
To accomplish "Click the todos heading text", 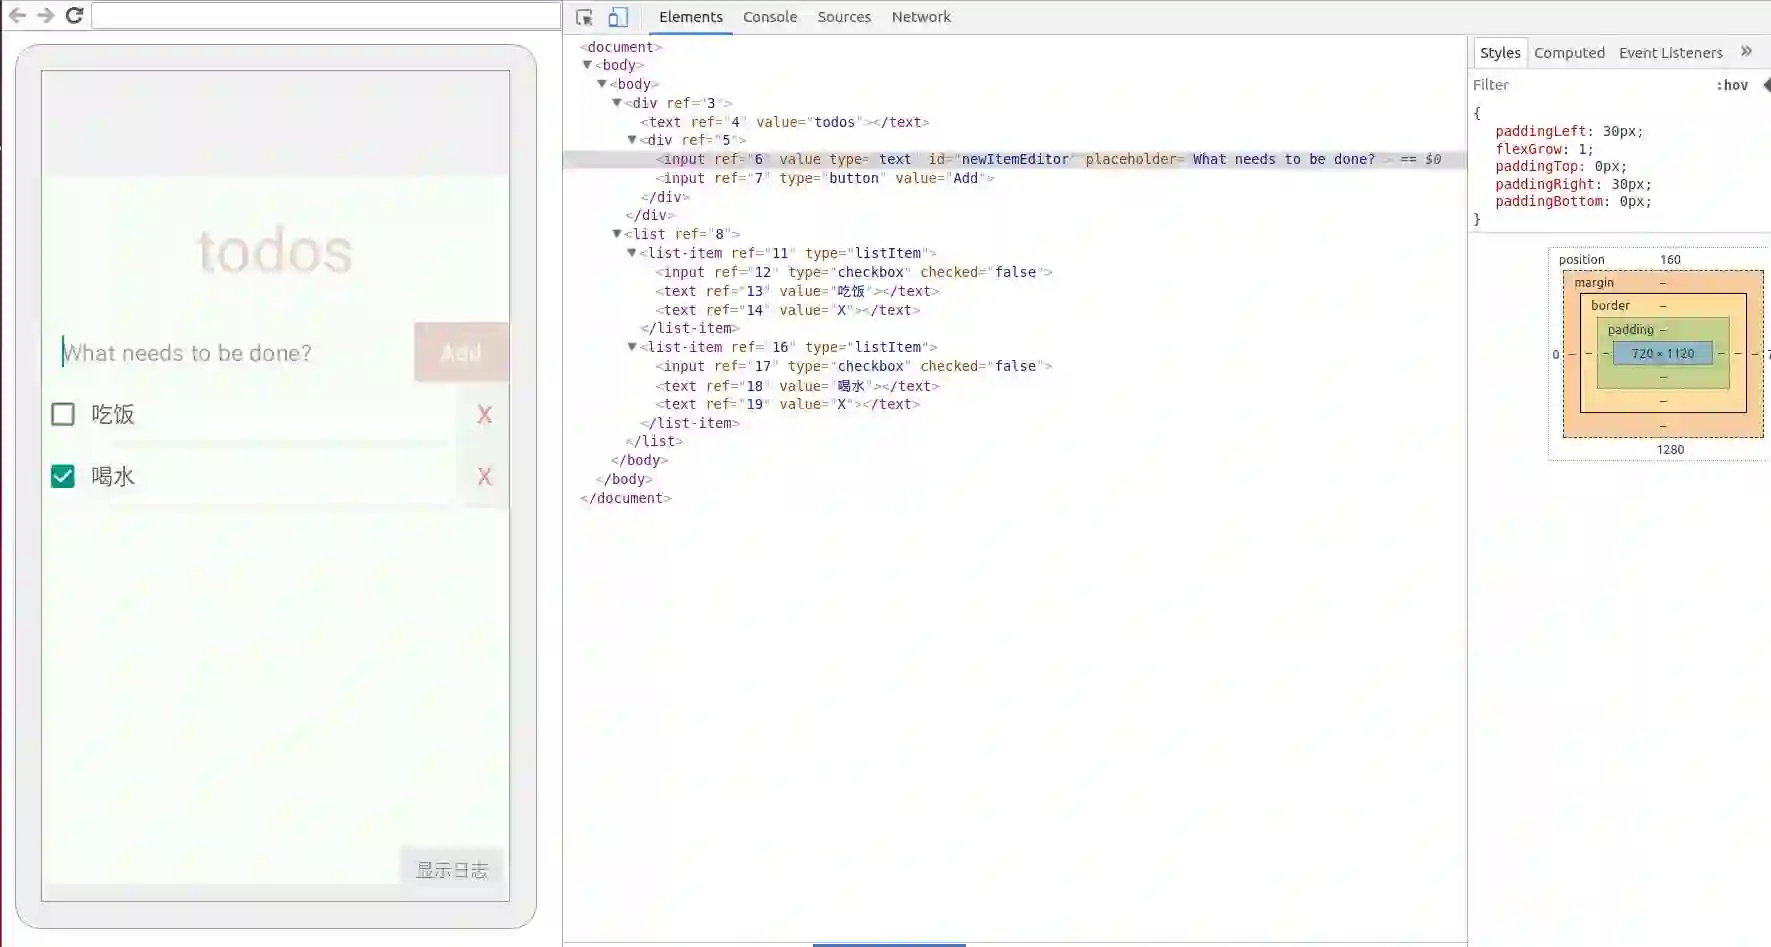I will click(x=275, y=251).
